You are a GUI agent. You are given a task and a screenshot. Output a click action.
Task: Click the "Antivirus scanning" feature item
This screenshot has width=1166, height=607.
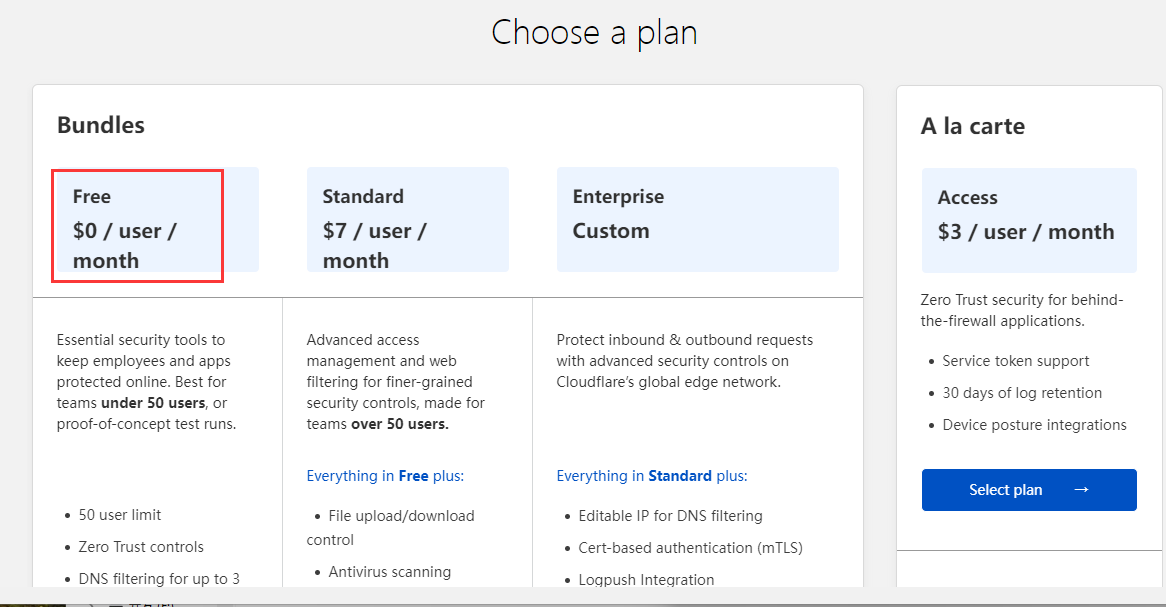389,572
